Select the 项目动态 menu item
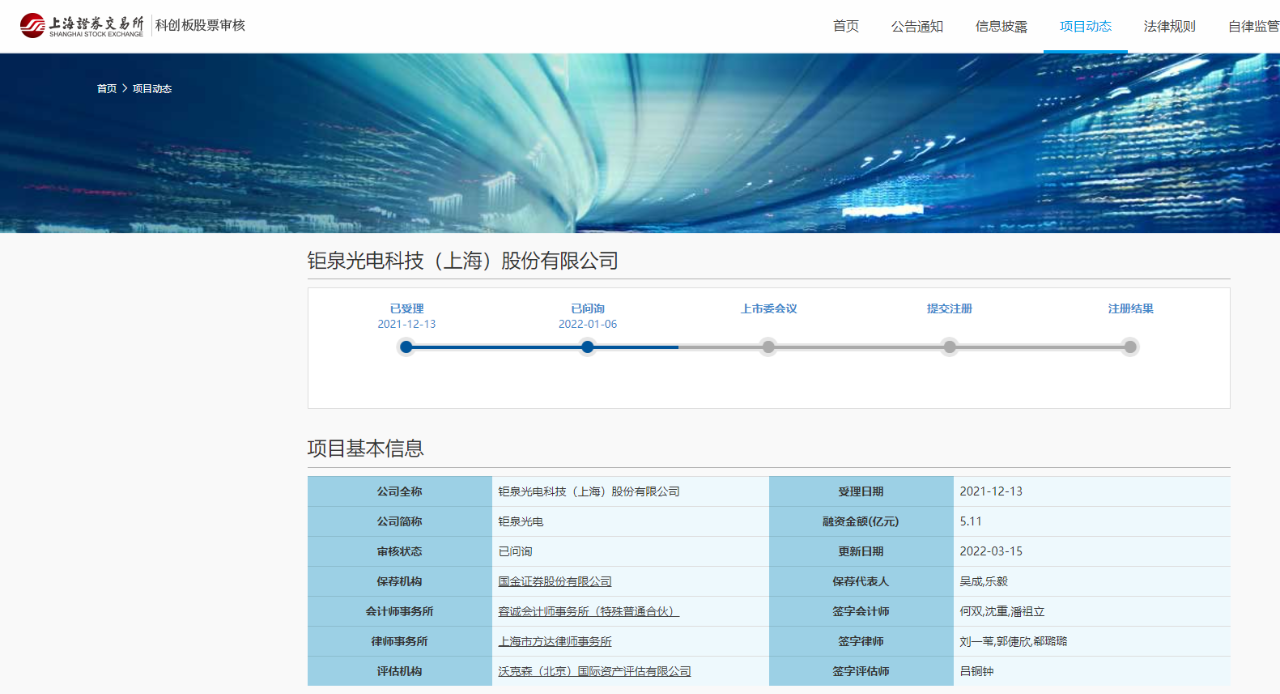 point(1086,26)
